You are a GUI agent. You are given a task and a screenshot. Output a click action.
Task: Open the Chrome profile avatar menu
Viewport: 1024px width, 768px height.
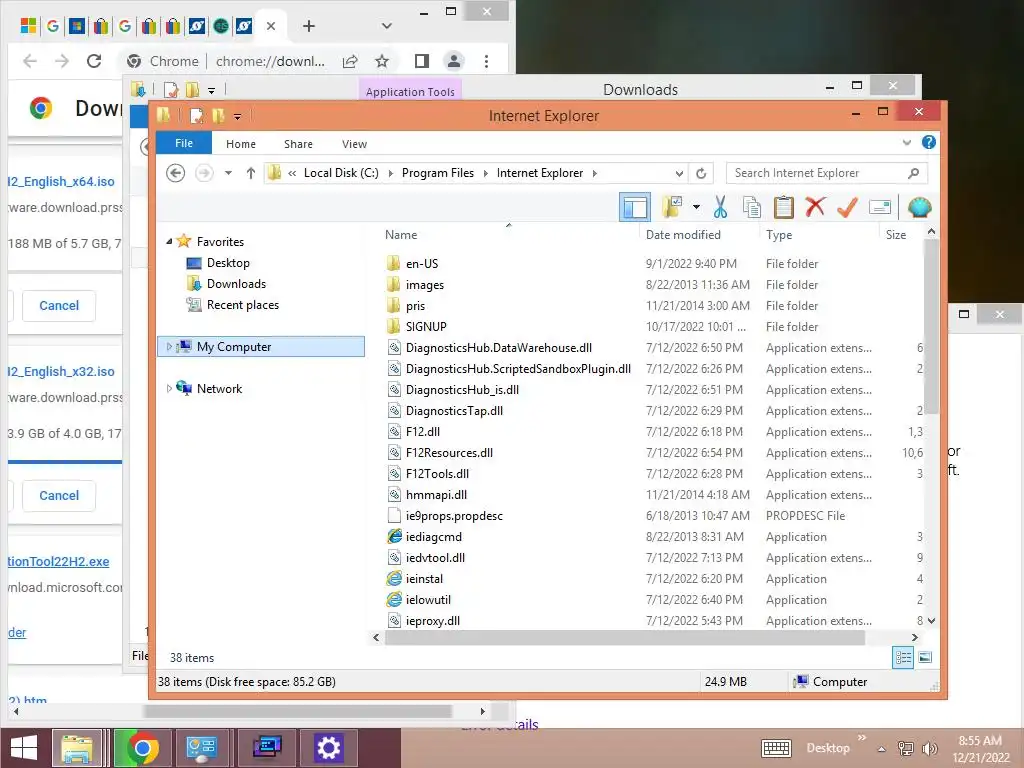(453, 61)
